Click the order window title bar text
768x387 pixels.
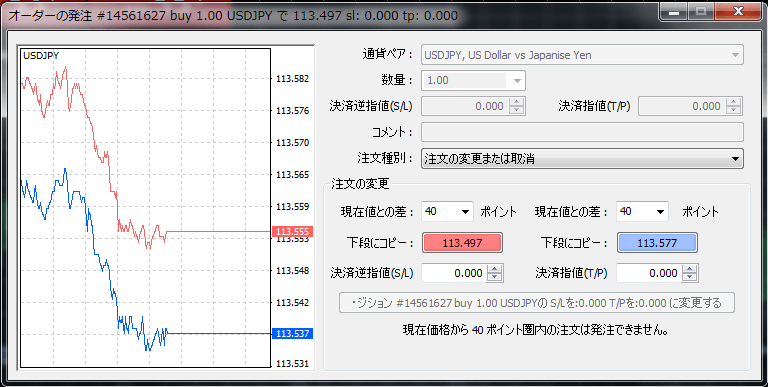(x=233, y=15)
